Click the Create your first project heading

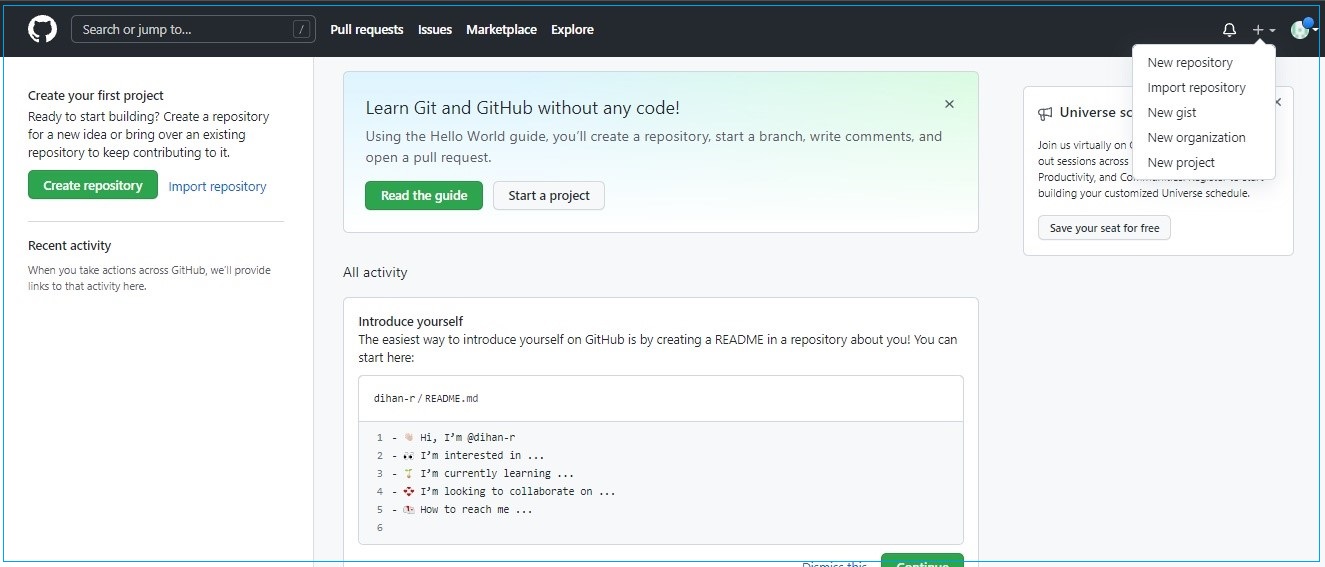click(x=96, y=96)
